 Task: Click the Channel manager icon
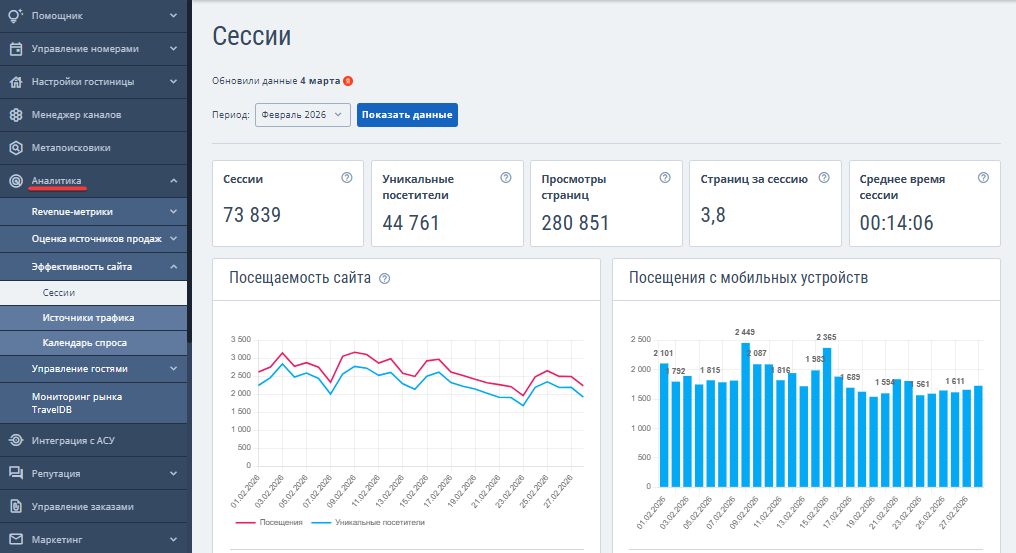pyautogui.click(x=16, y=115)
